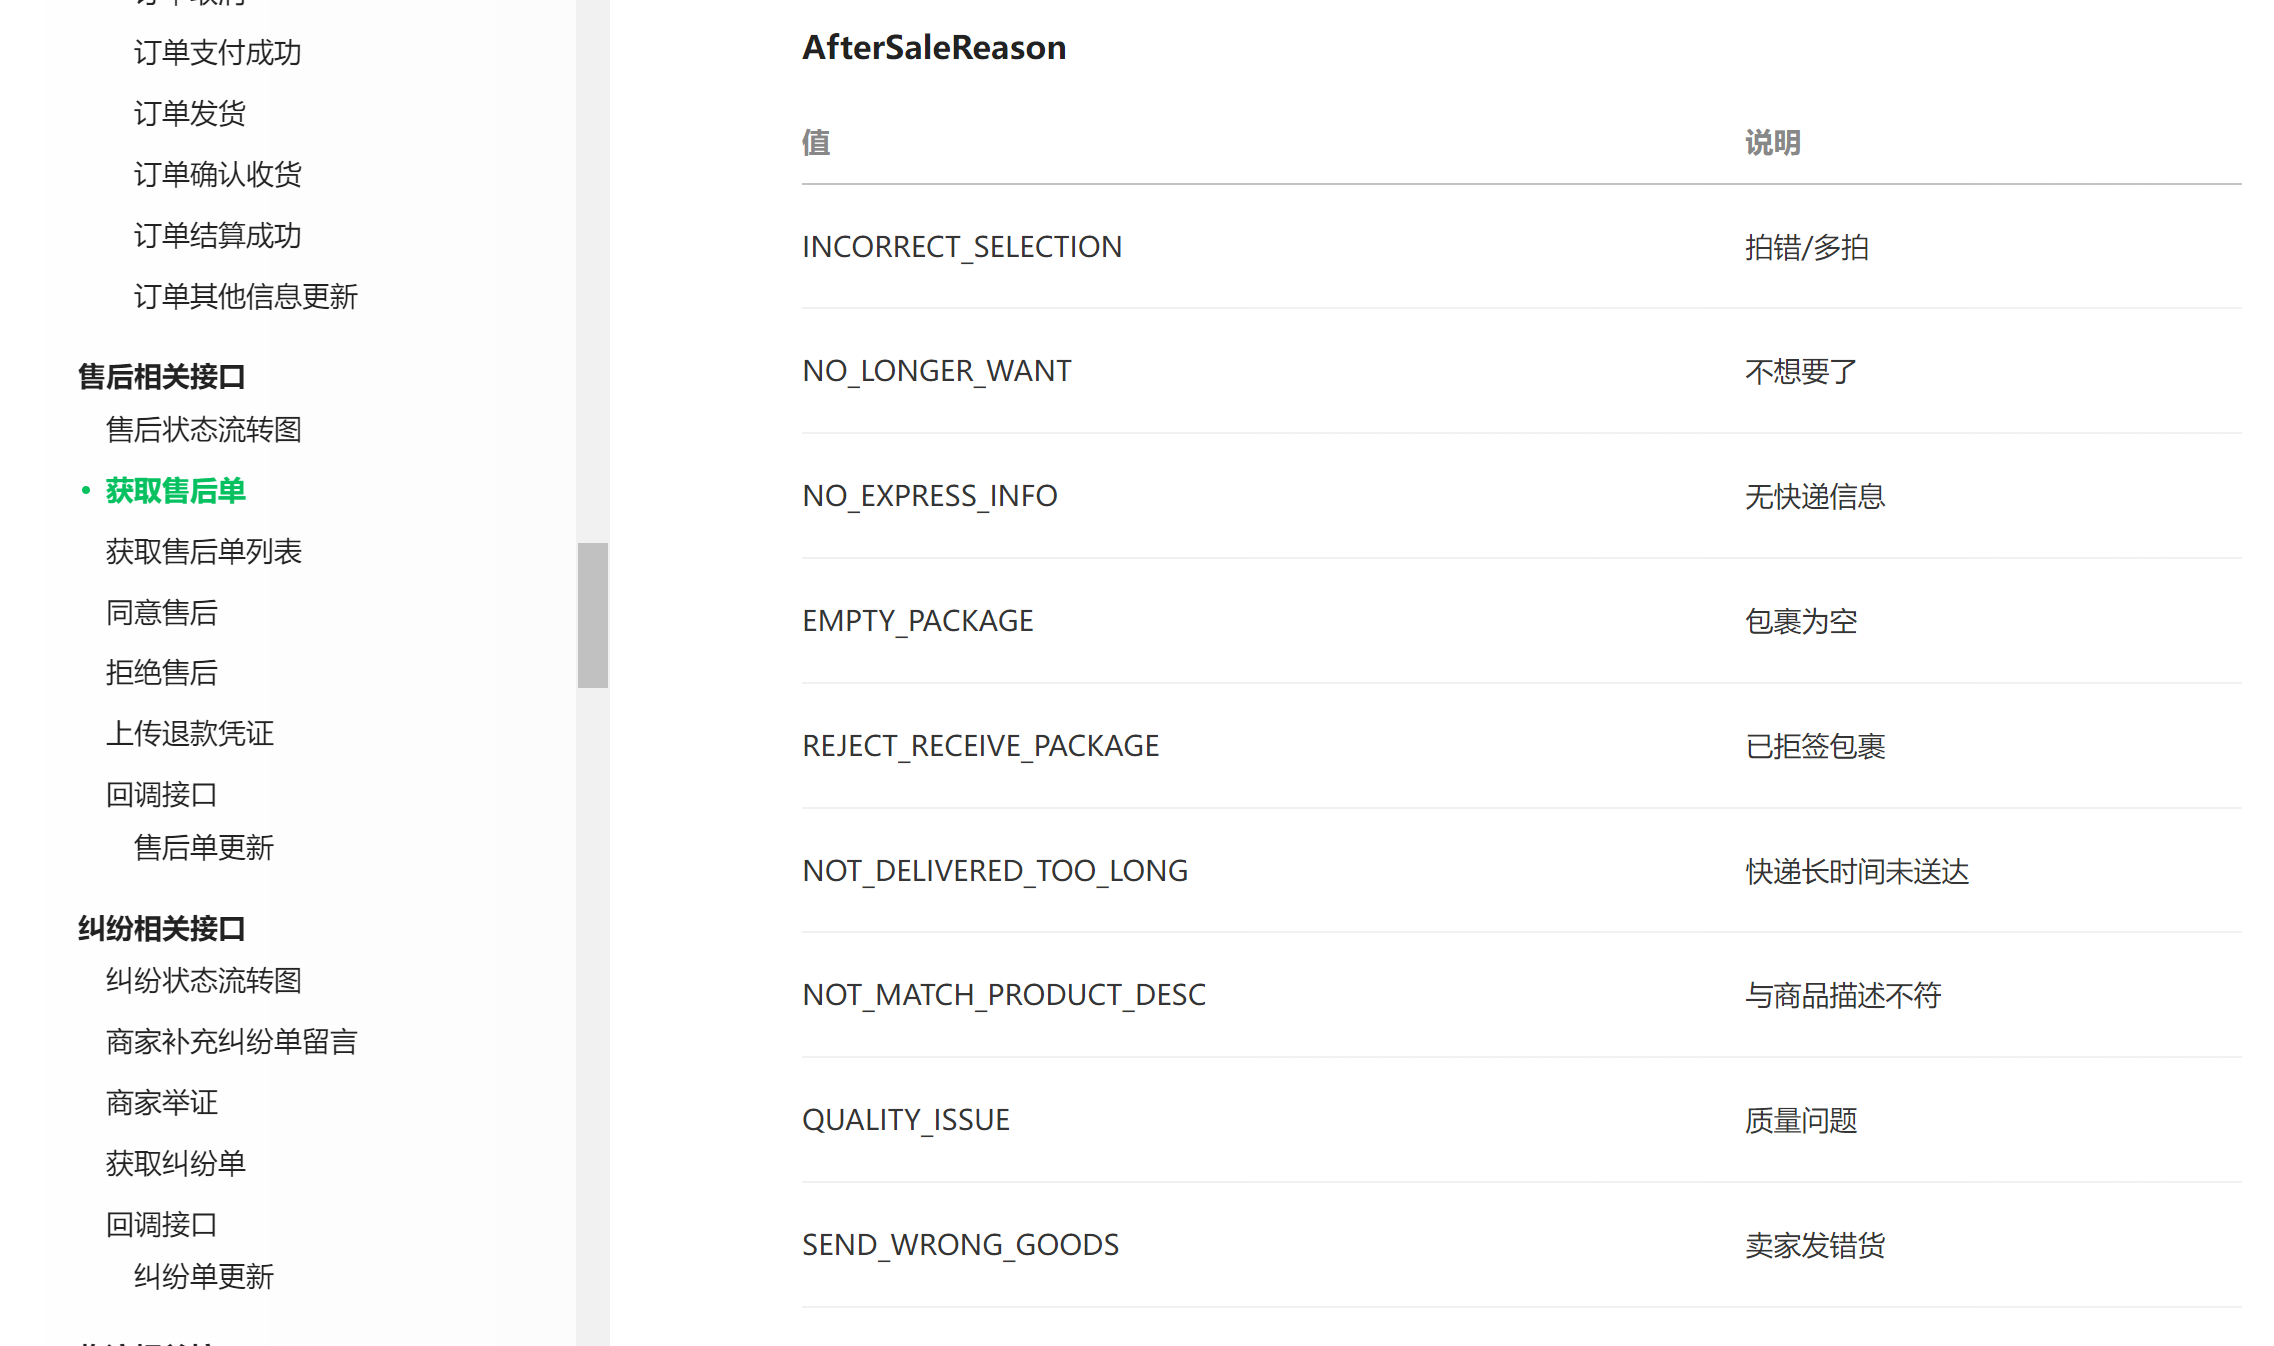This screenshot has height=1346, width=2274.
Task: Go to 获取纠纷单 page
Action: pos(175,1164)
